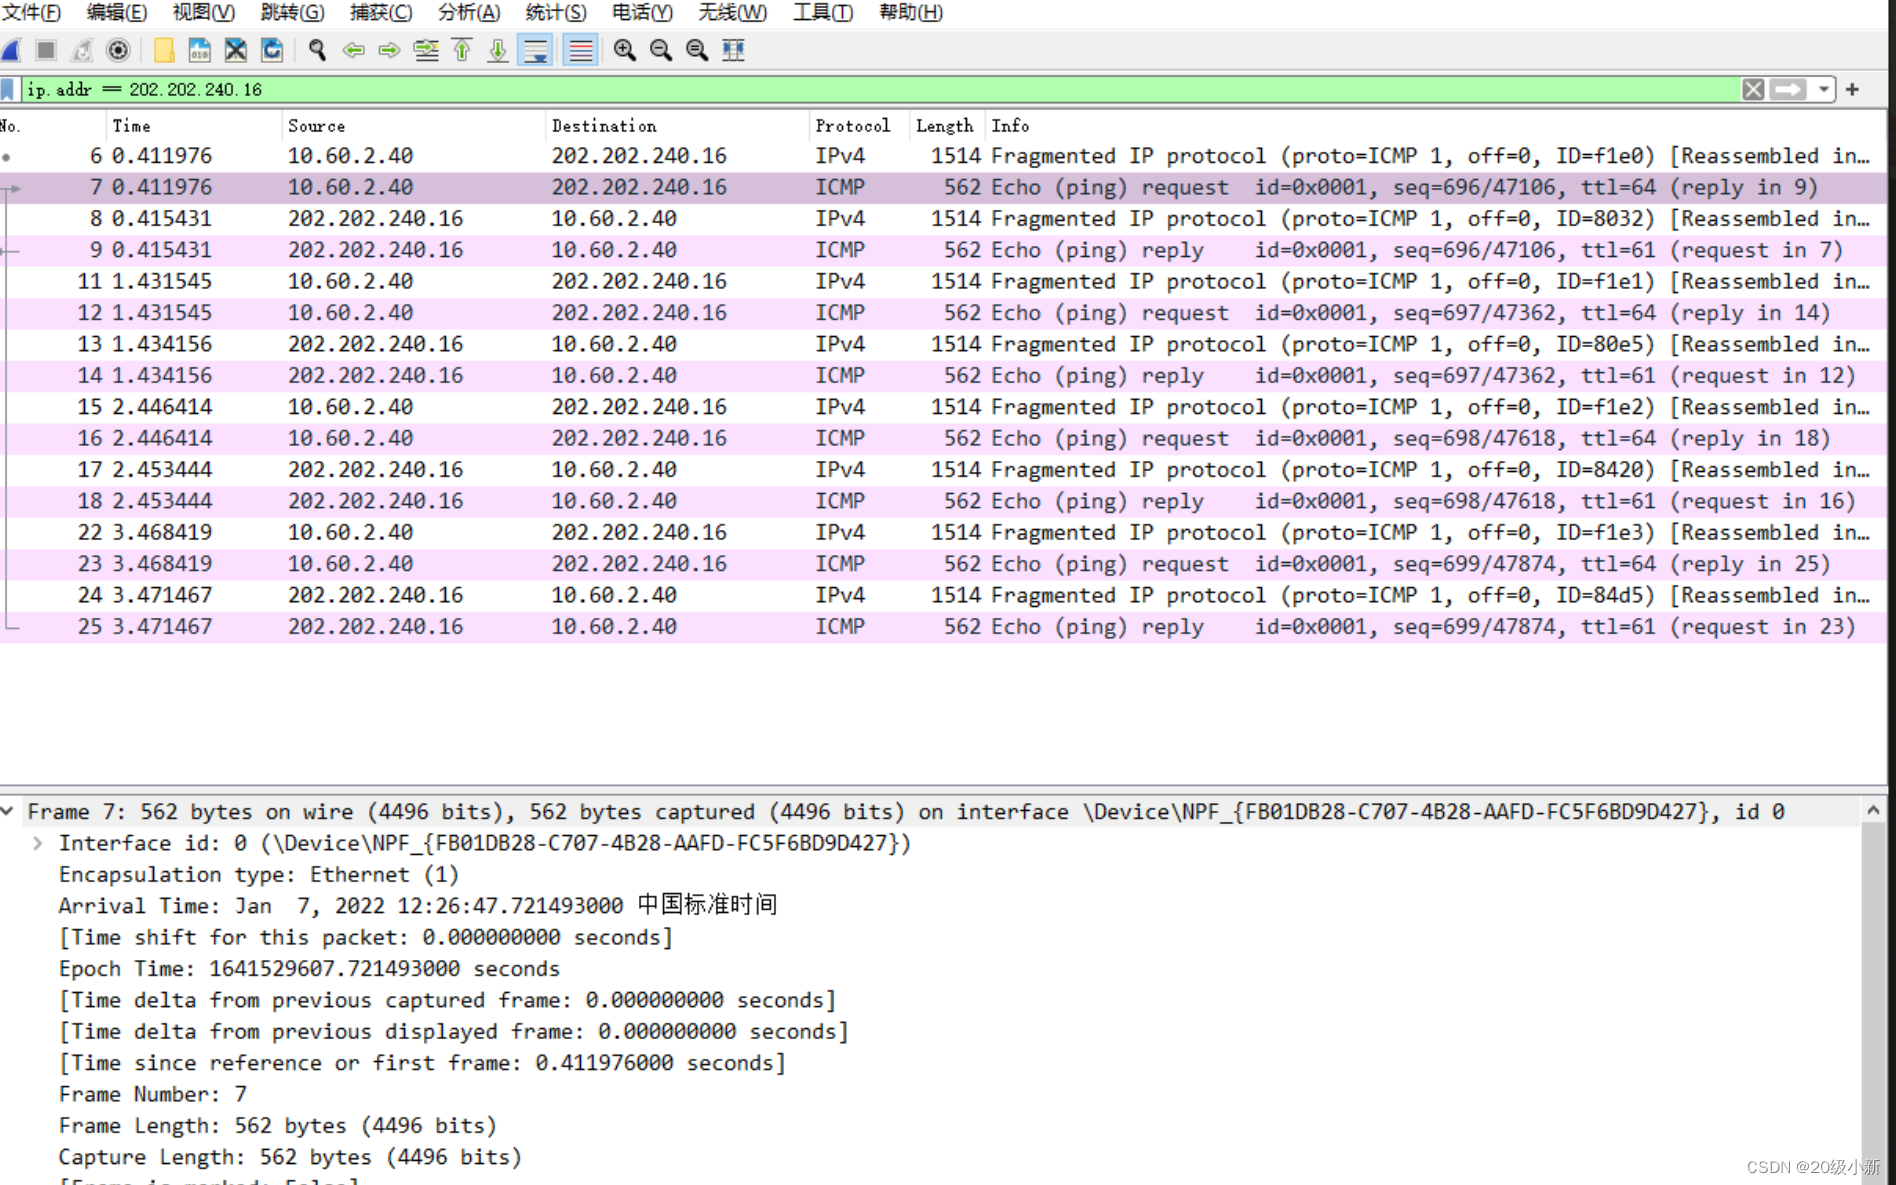Apply the display filter arrow
The image size is (1896, 1185).
click(1788, 89)
